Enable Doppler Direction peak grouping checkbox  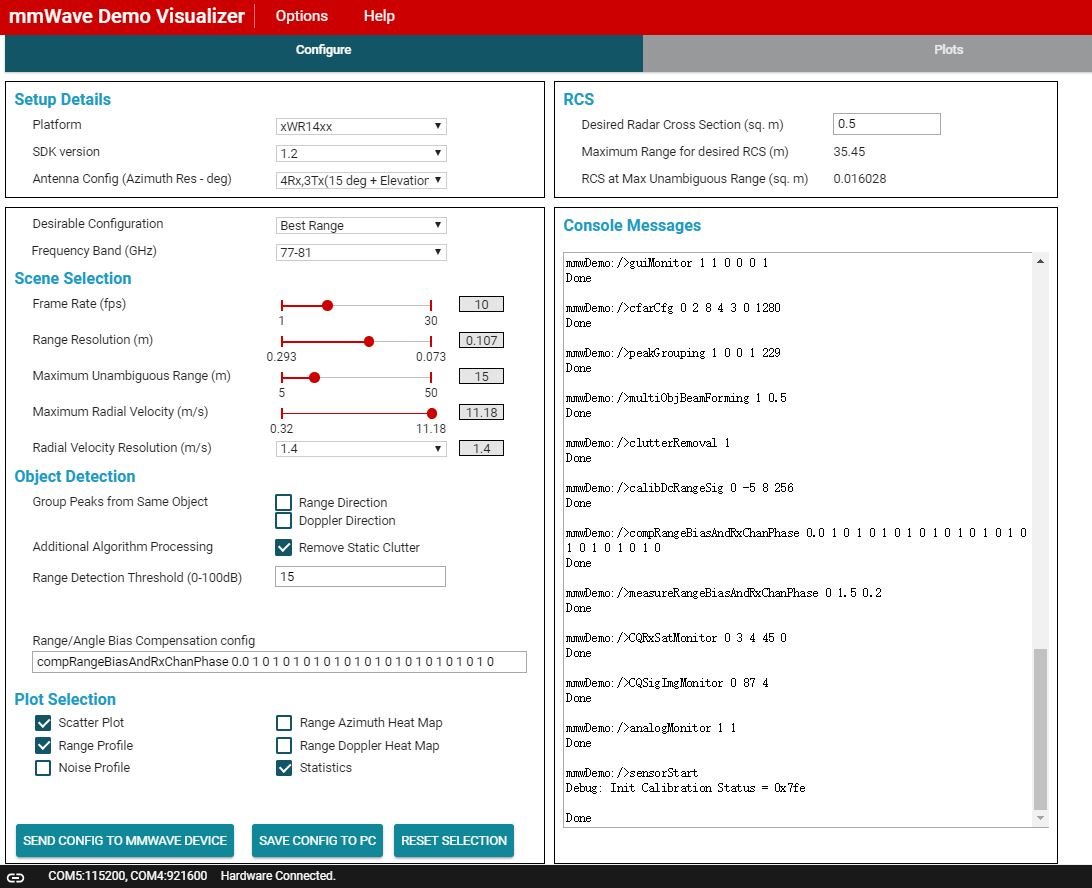click(x=283, y=520)
